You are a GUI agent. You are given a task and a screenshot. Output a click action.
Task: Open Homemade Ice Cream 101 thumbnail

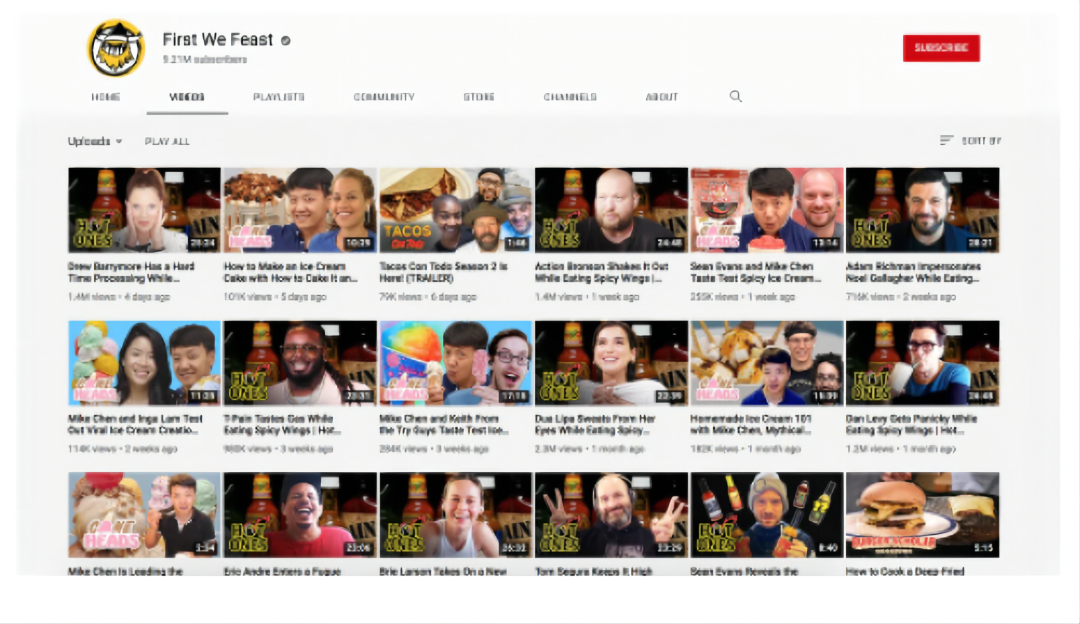click(x=767, y=363)
